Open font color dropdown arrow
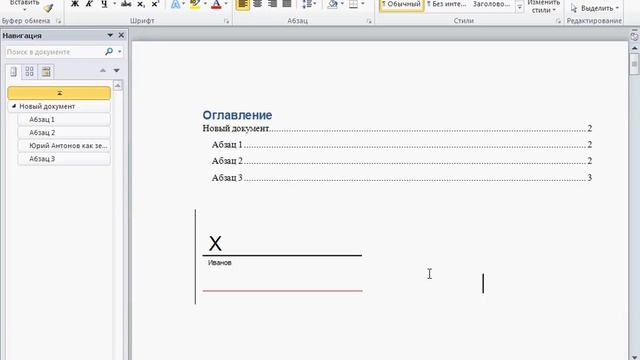 click(226, 4)
